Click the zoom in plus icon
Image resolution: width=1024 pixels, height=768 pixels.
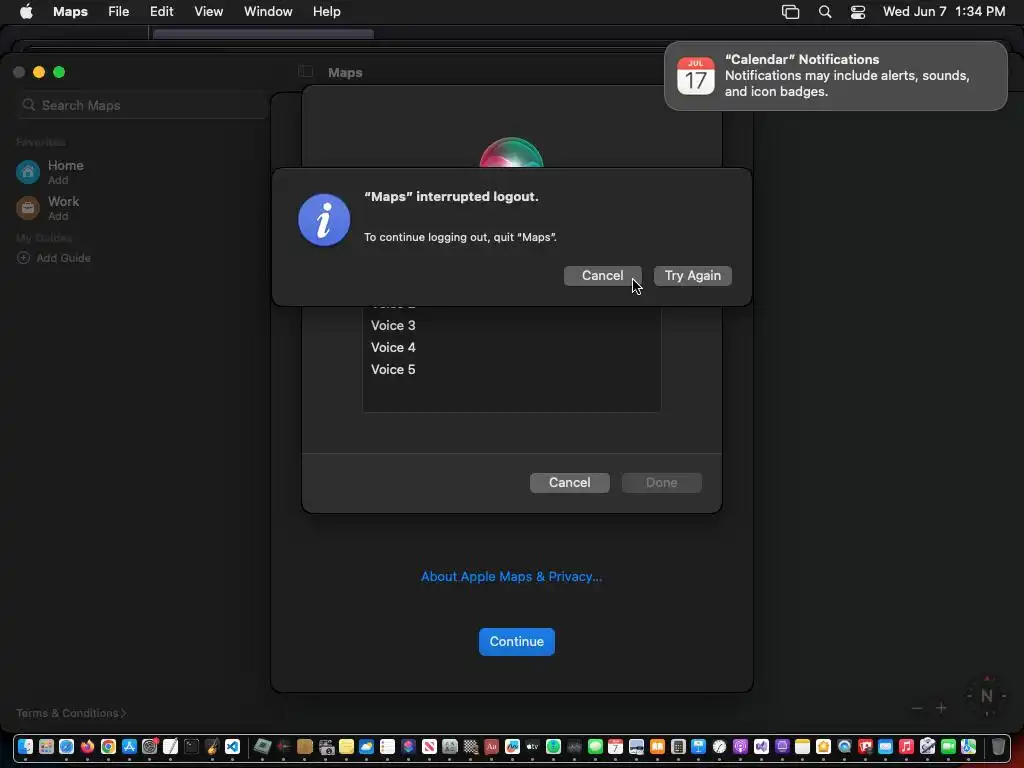(x=941, y=709)
